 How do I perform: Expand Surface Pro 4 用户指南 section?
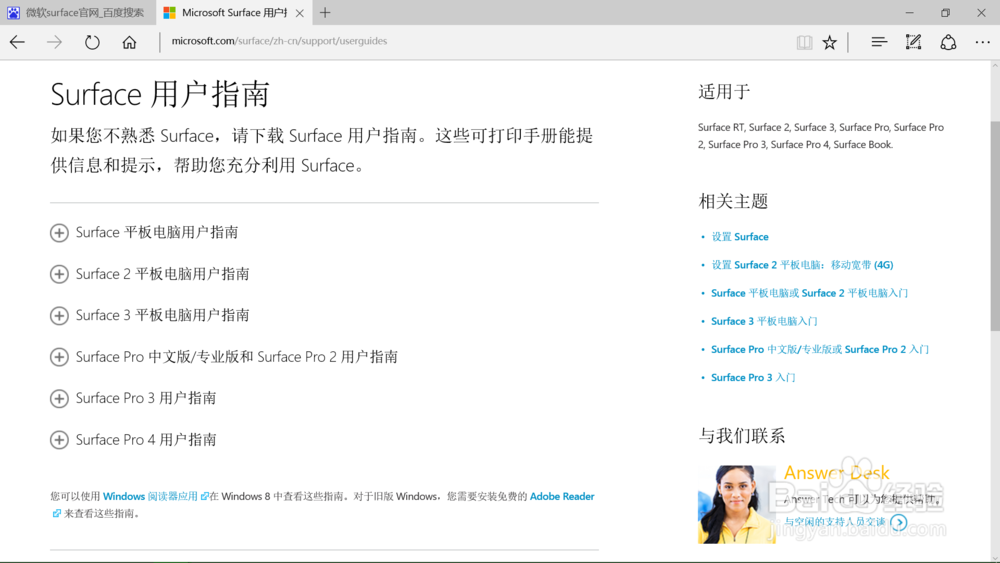click(x=133, y=440)
